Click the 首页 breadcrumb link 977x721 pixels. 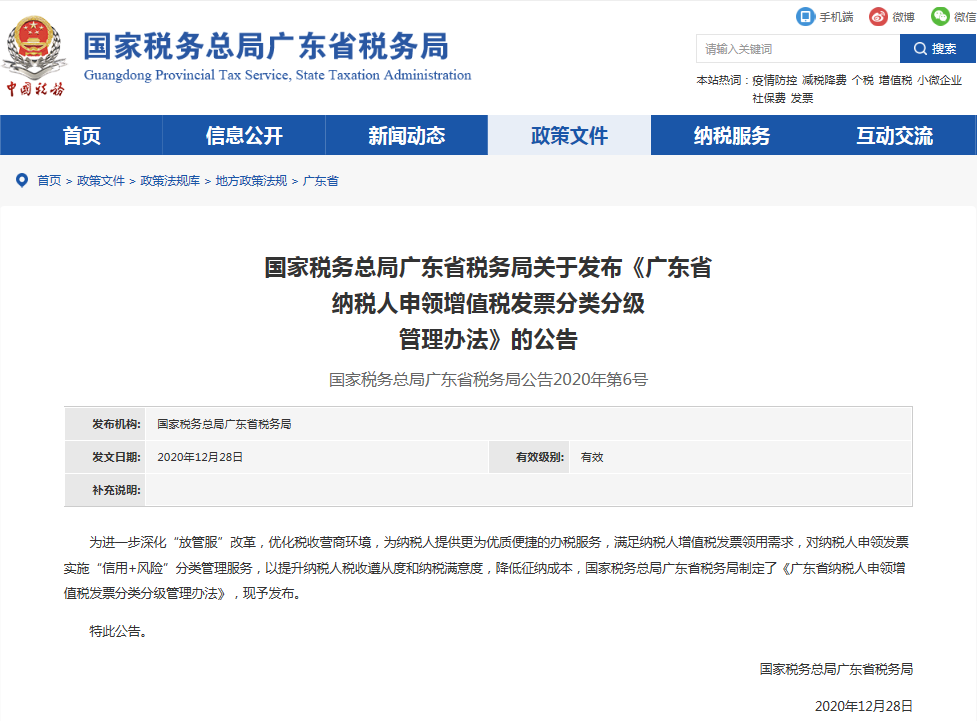pyautogui.click(x=49, y=181)
